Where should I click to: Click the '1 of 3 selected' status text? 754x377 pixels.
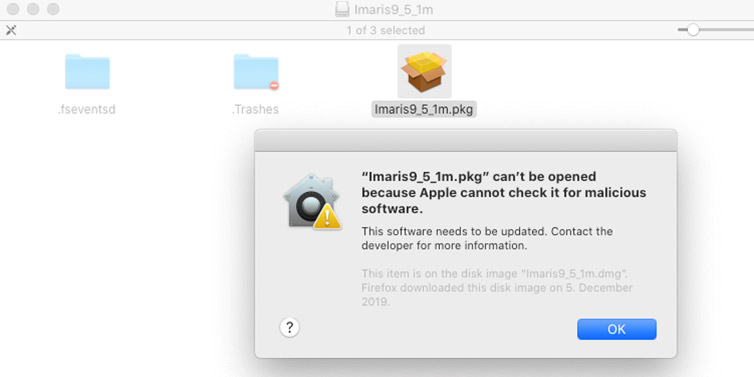coord(386,30)
